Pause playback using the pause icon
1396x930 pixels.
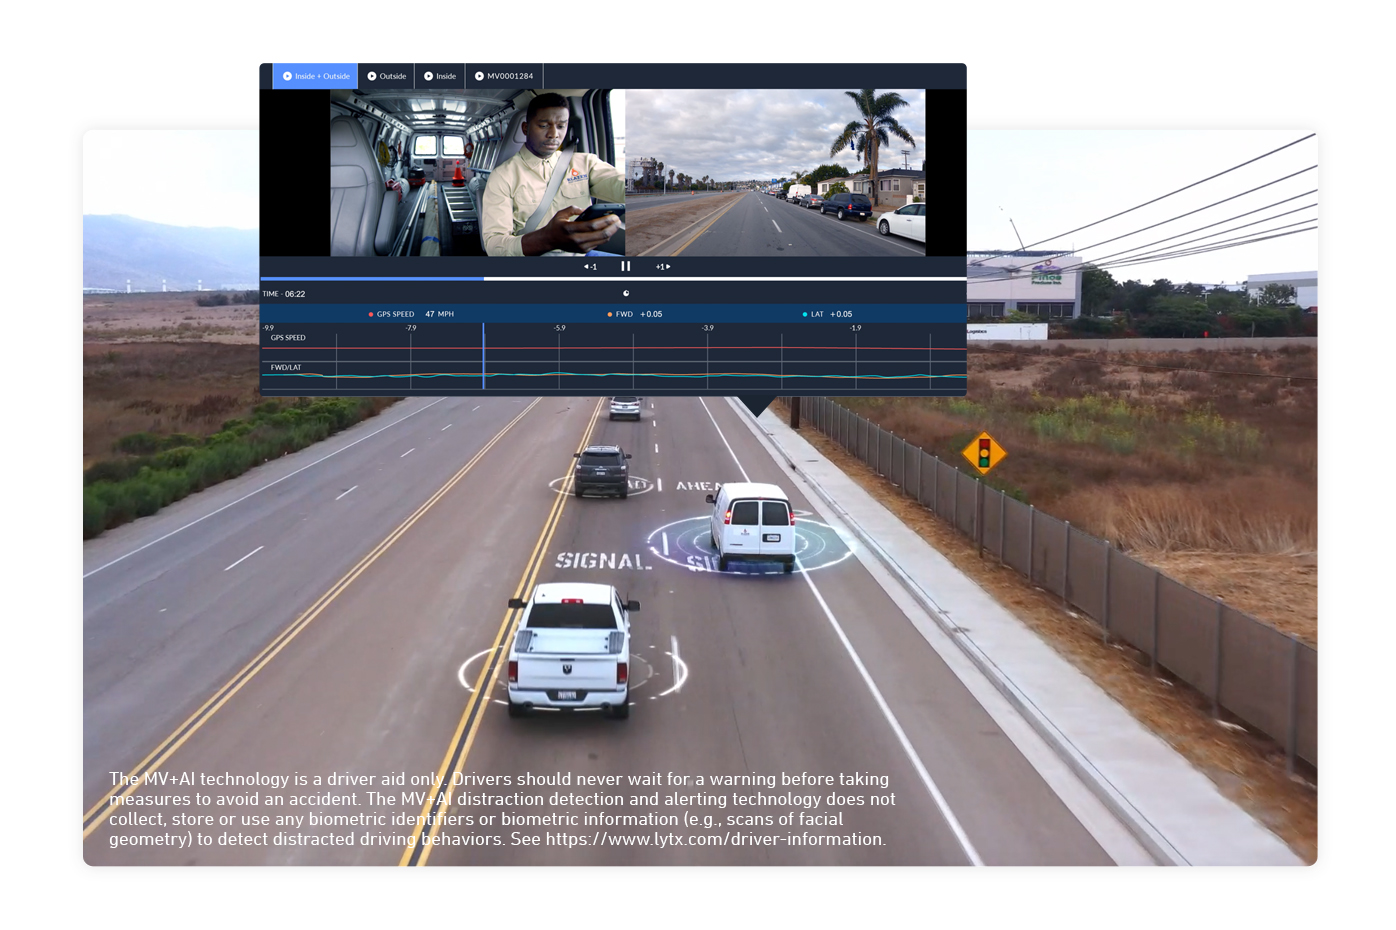pos(626,267)
